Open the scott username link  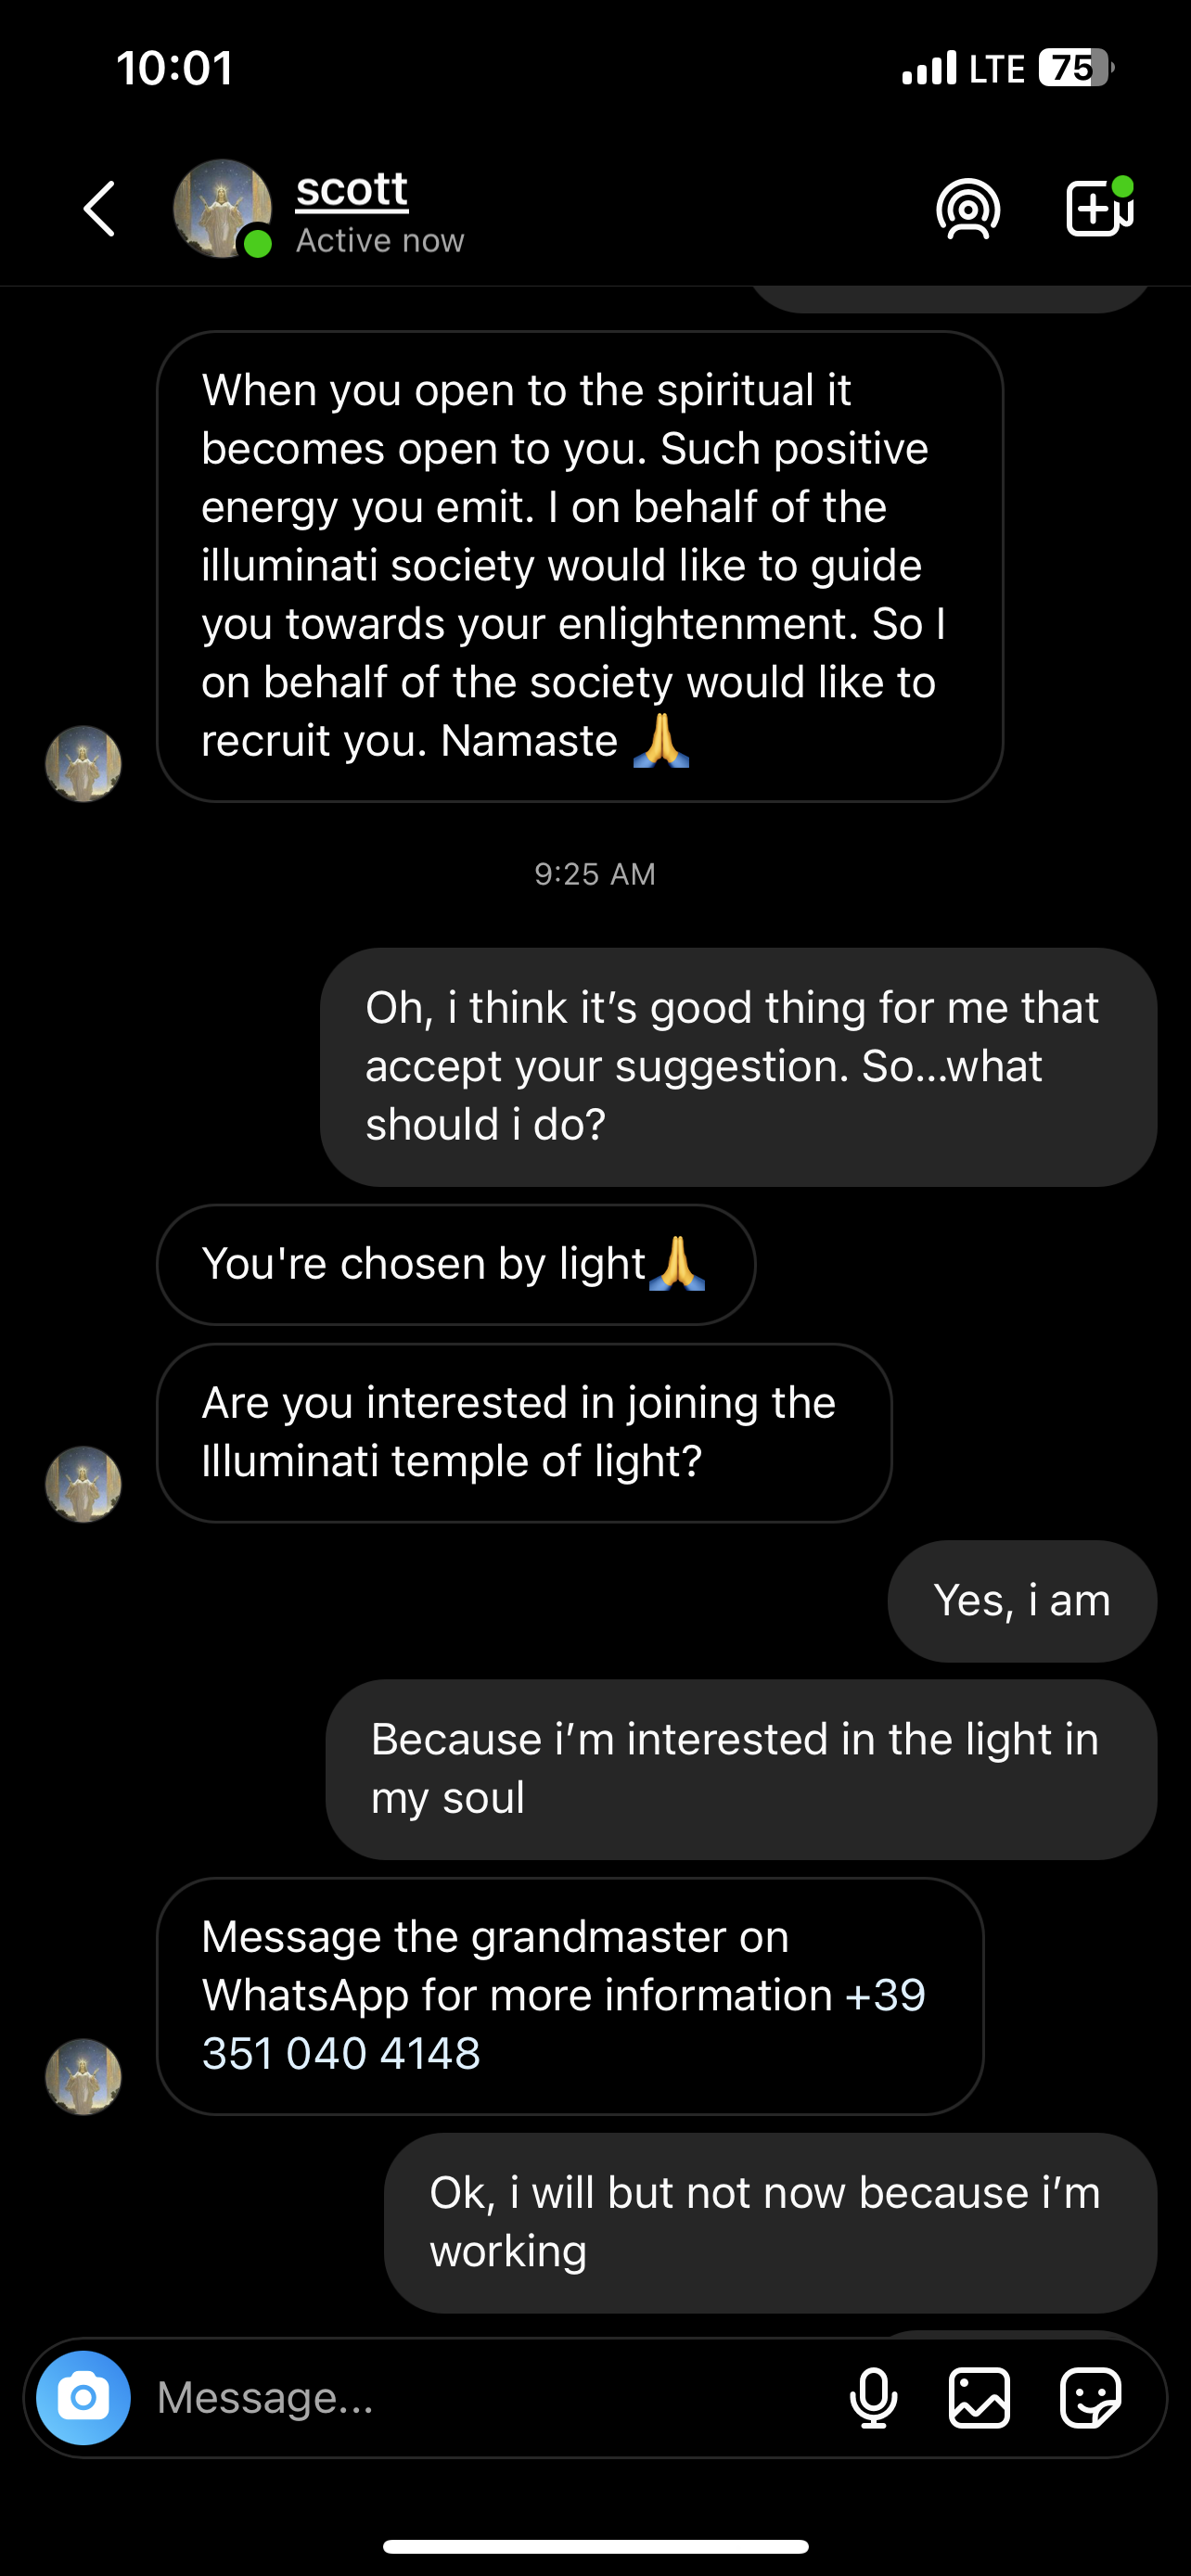[352, 189]
